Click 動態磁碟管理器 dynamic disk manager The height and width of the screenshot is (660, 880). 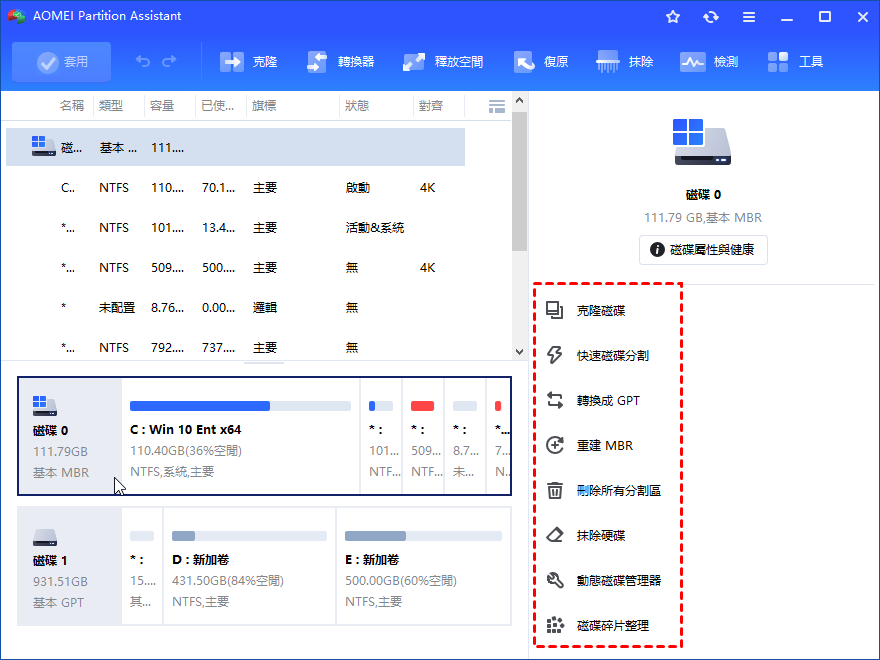pos(619,580)
